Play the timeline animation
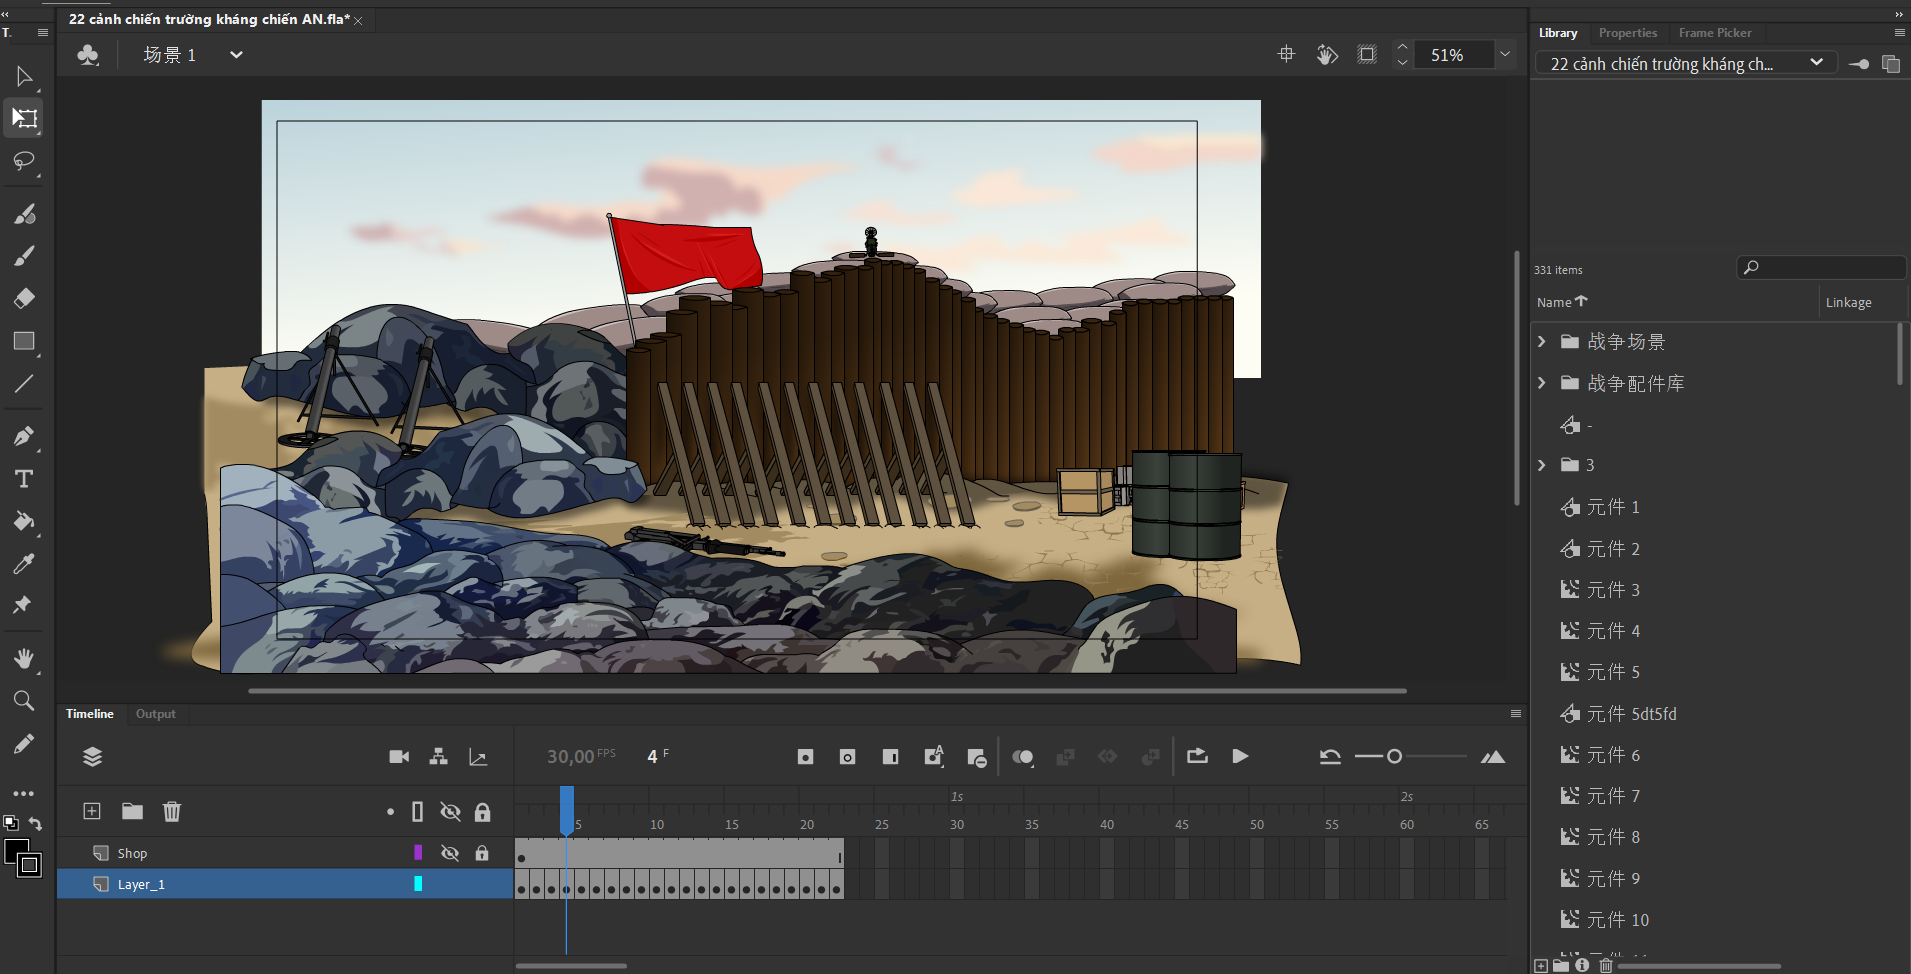Viewport: 1911px width, 974px height. (x=1240, y=757)
